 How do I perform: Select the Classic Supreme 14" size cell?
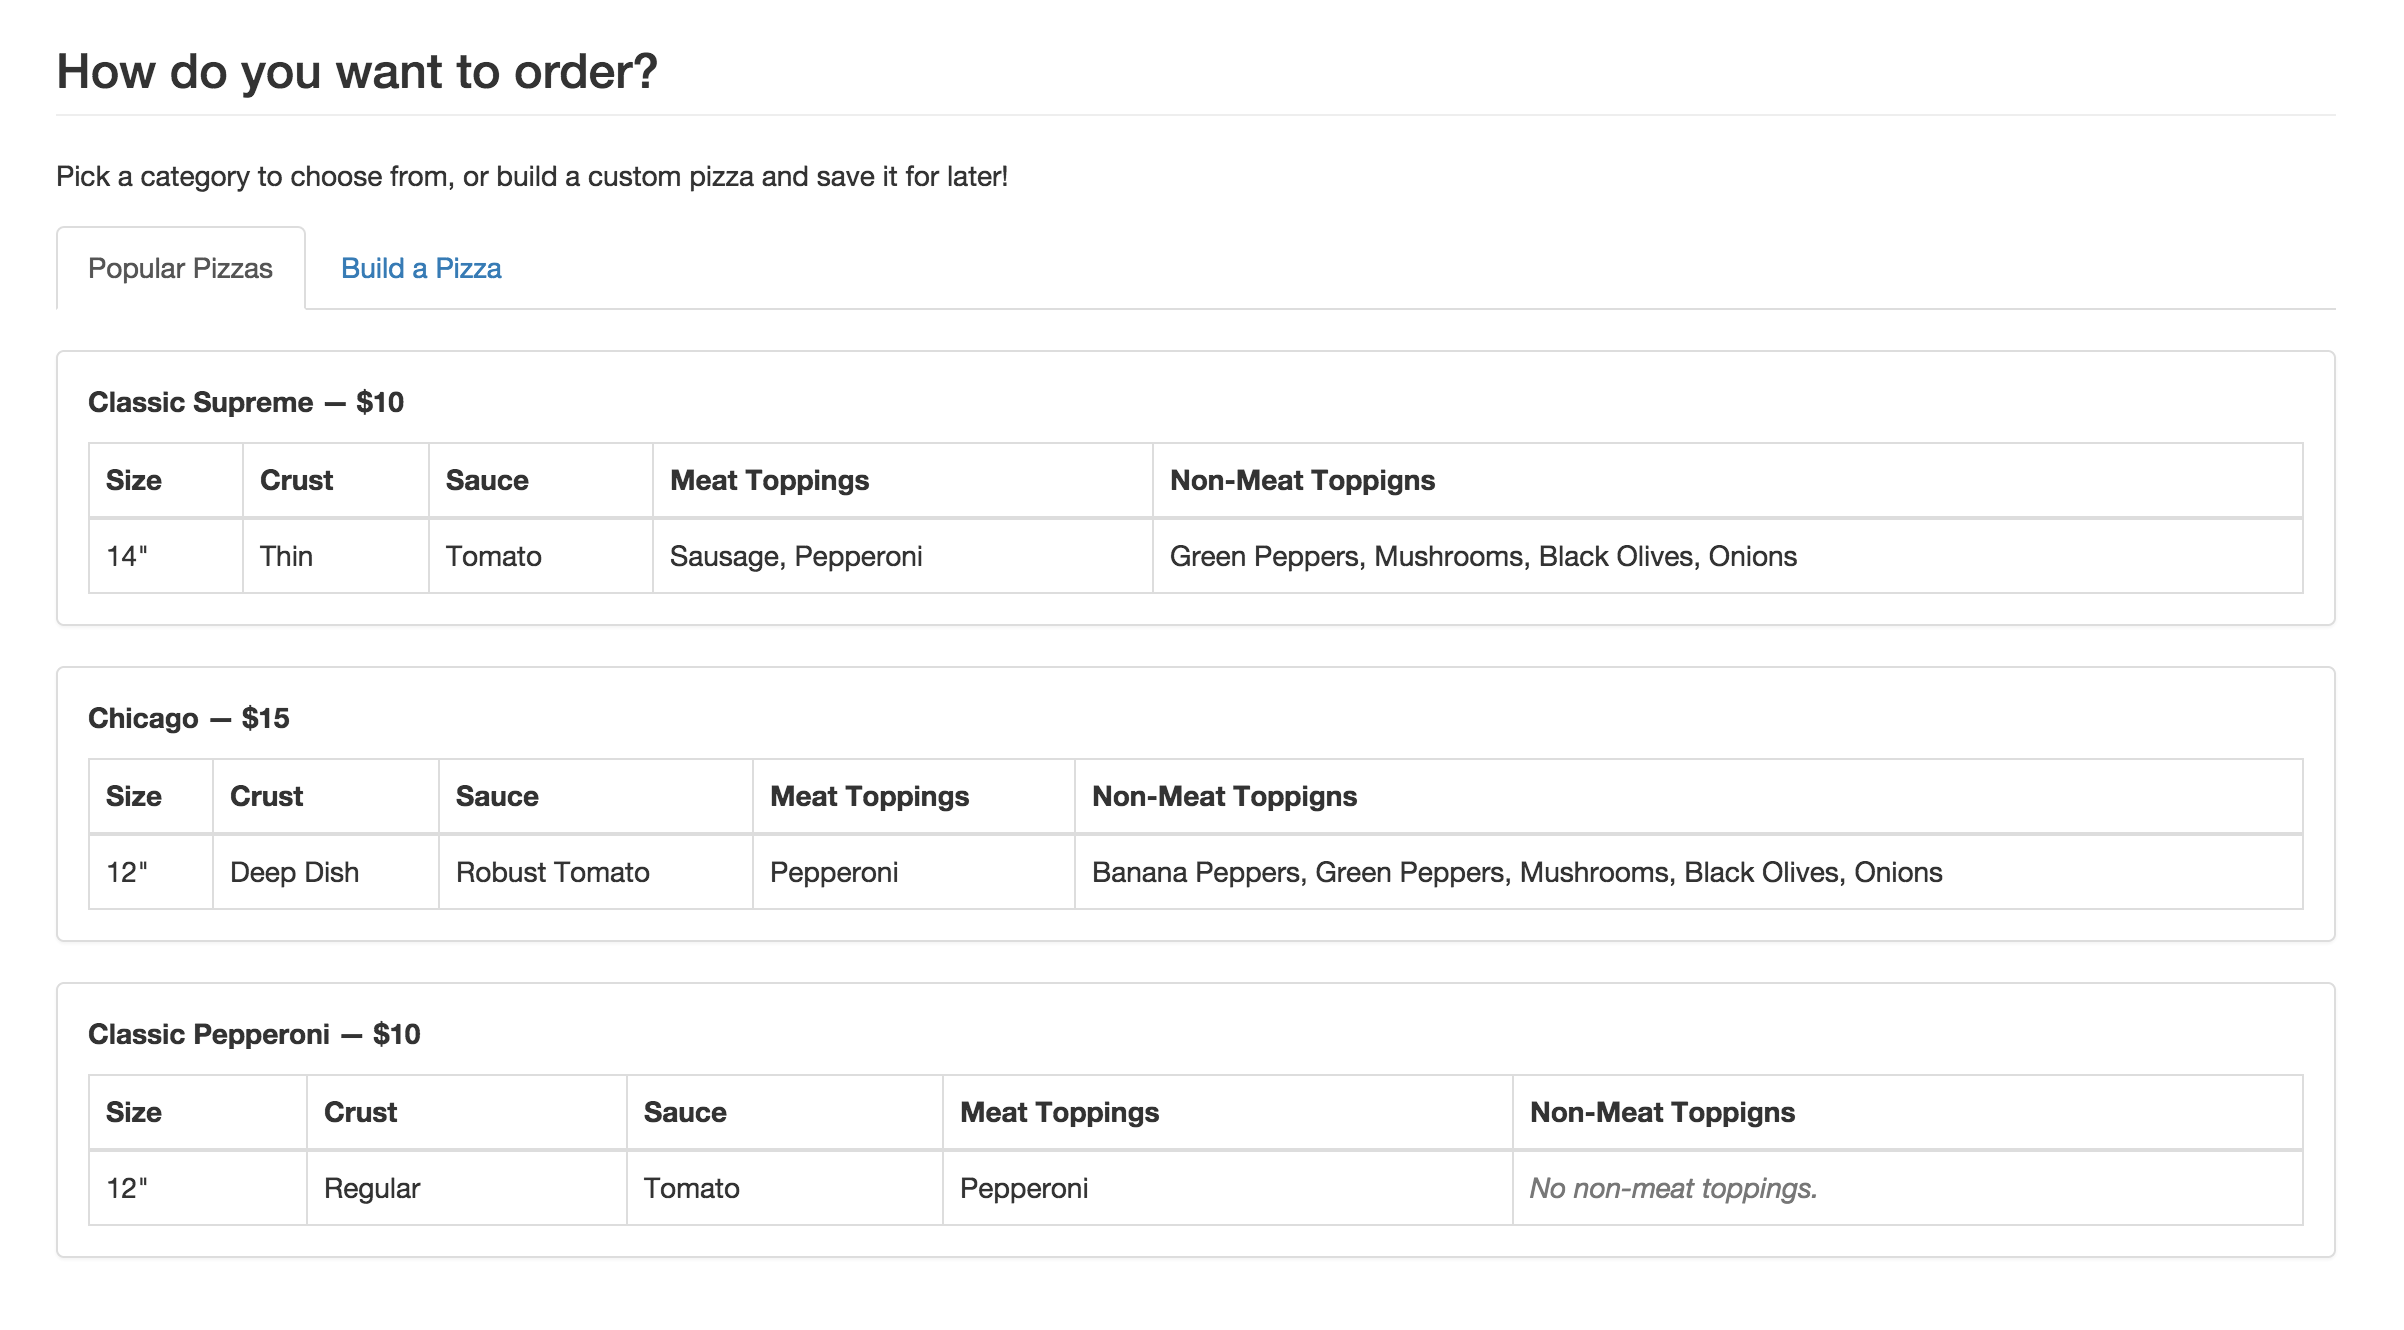pyautogui.click(x=166, y=556)
